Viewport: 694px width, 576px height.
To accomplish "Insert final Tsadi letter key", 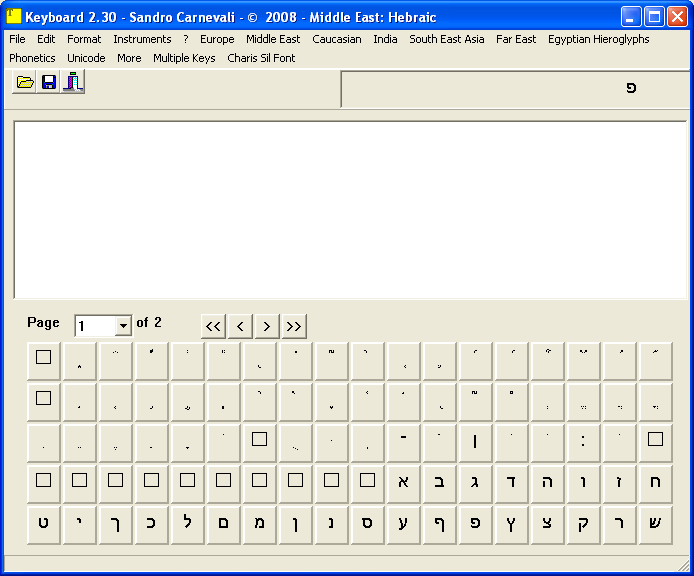I will pyautogui.click(x=511, y=525).
